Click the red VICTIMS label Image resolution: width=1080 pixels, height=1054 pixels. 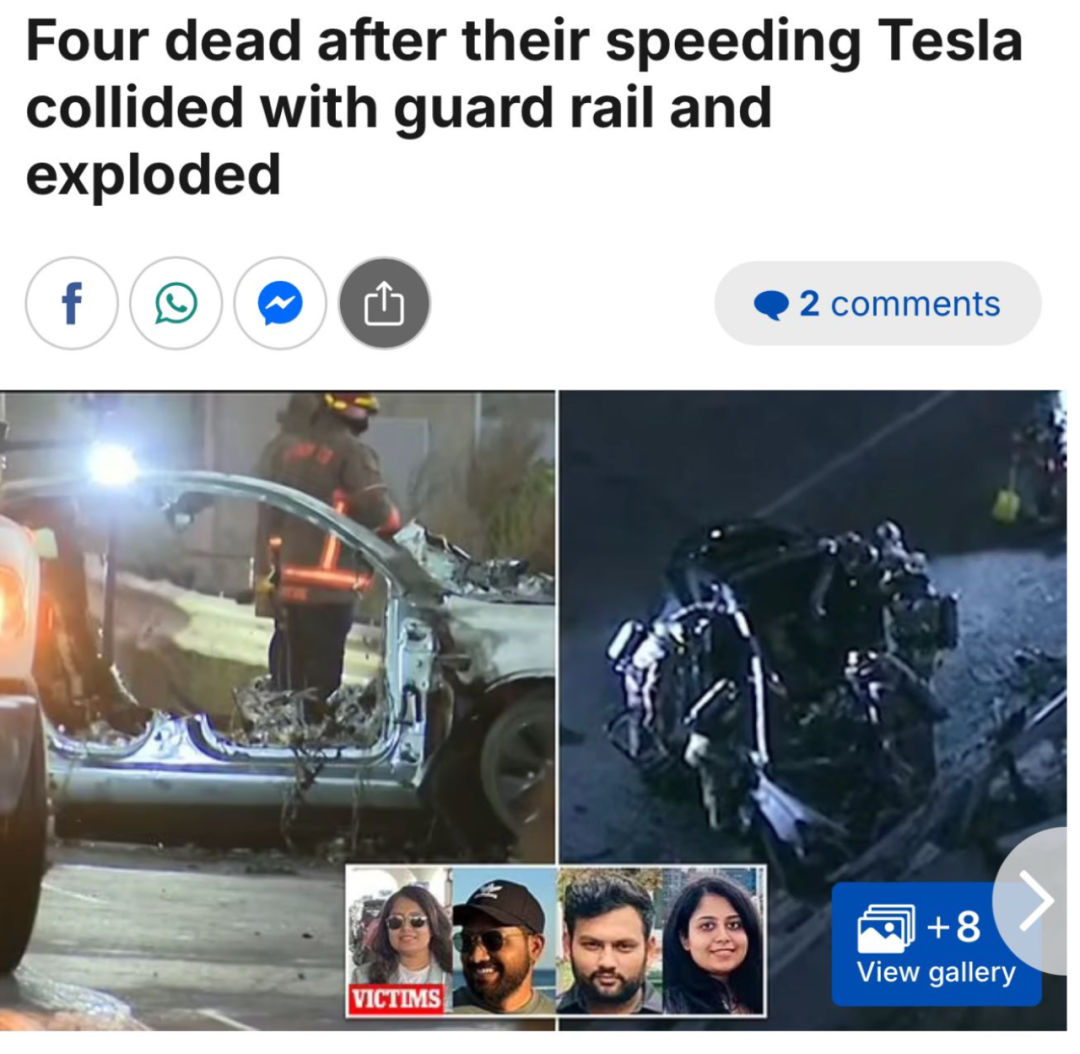(396, 998)
